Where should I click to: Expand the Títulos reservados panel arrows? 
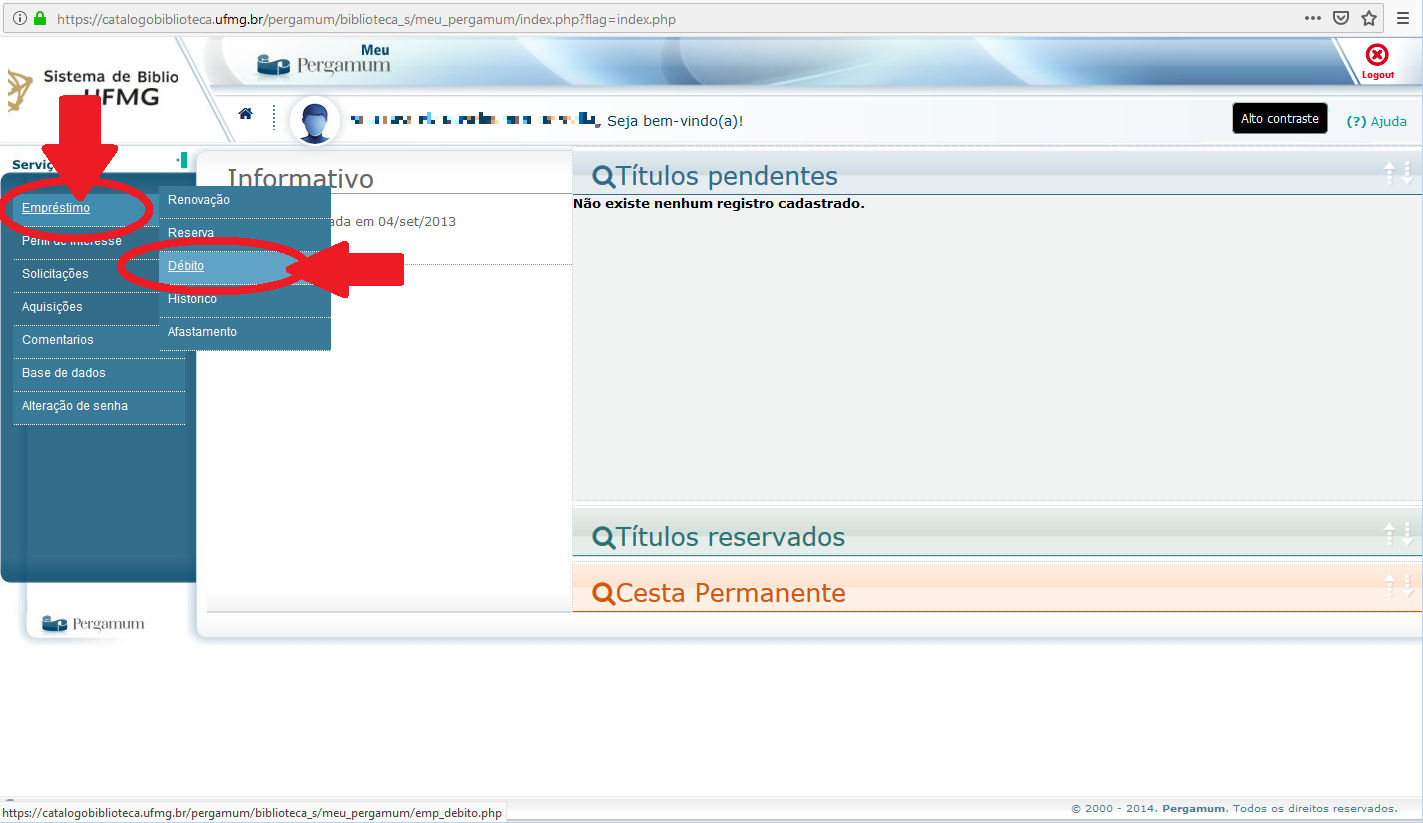pos(1397,534)
